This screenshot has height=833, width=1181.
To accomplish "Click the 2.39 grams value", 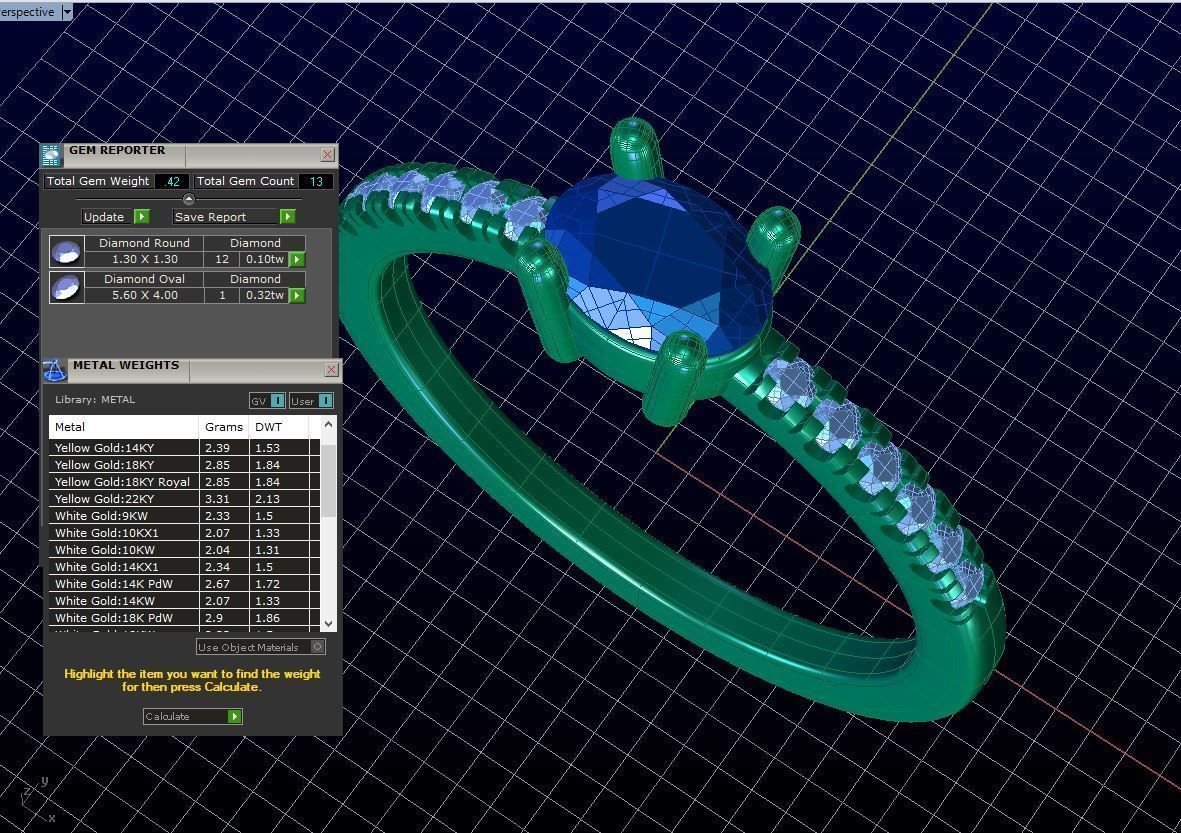I will click(217, 447).
